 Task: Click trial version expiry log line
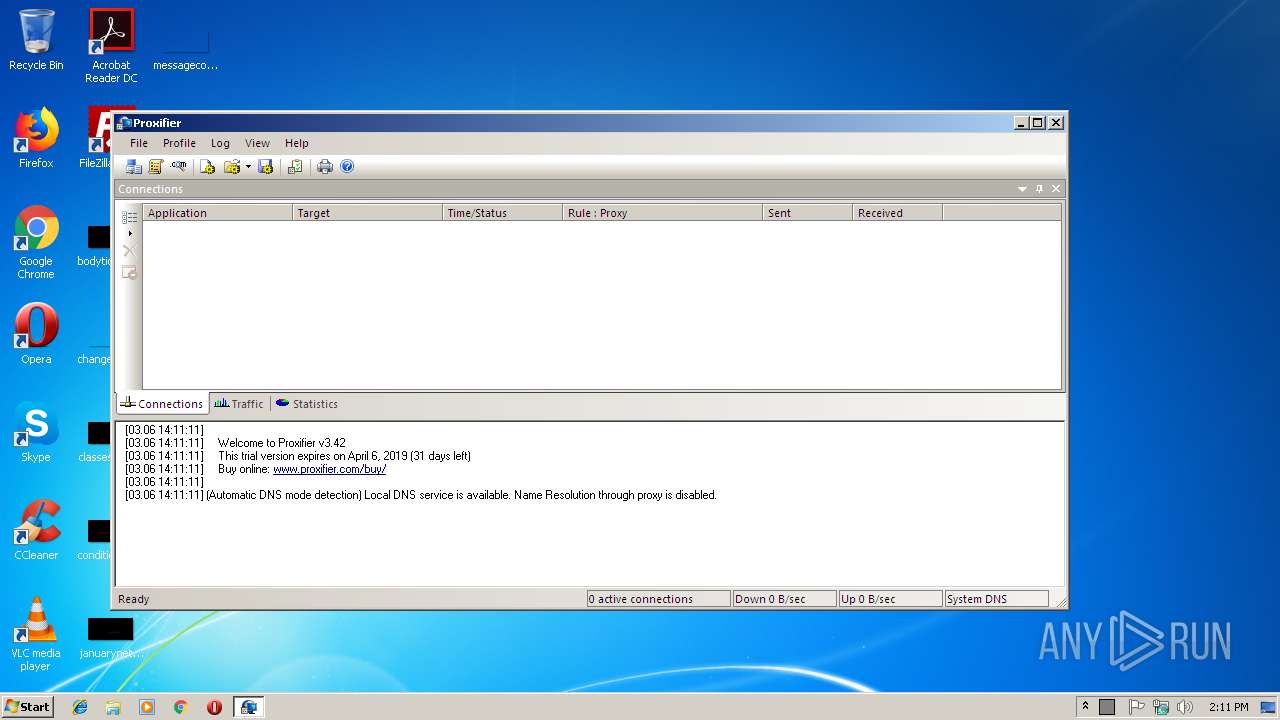point(344,456)
